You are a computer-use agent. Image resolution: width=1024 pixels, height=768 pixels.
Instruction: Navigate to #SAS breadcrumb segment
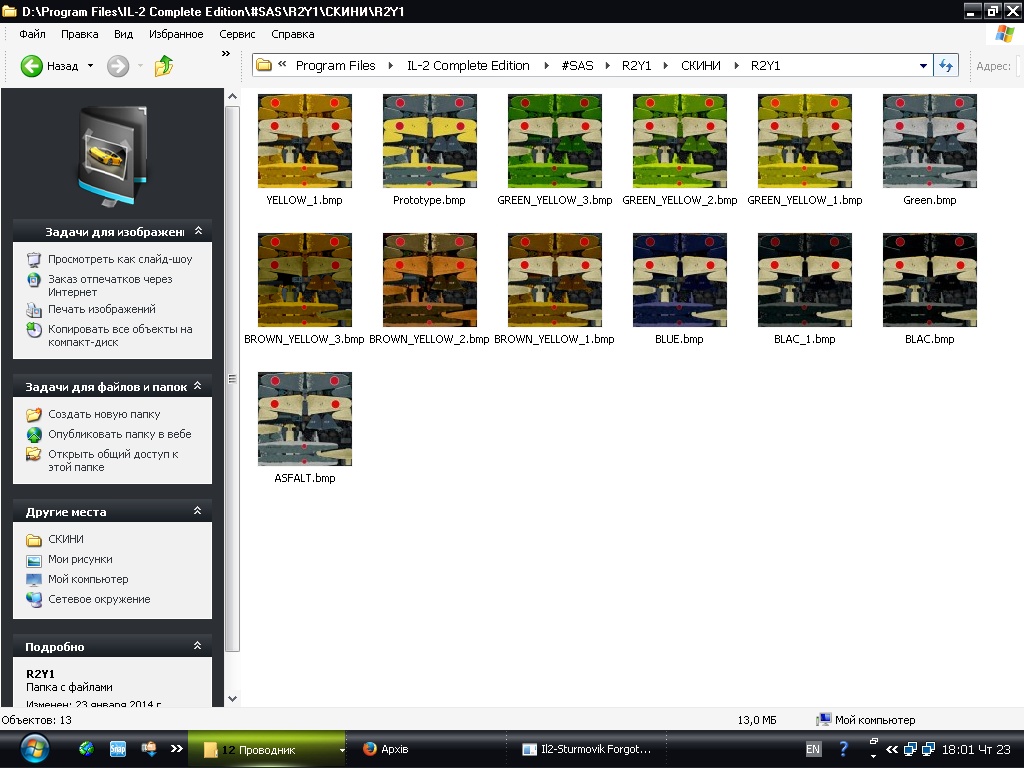click(577, 65)
